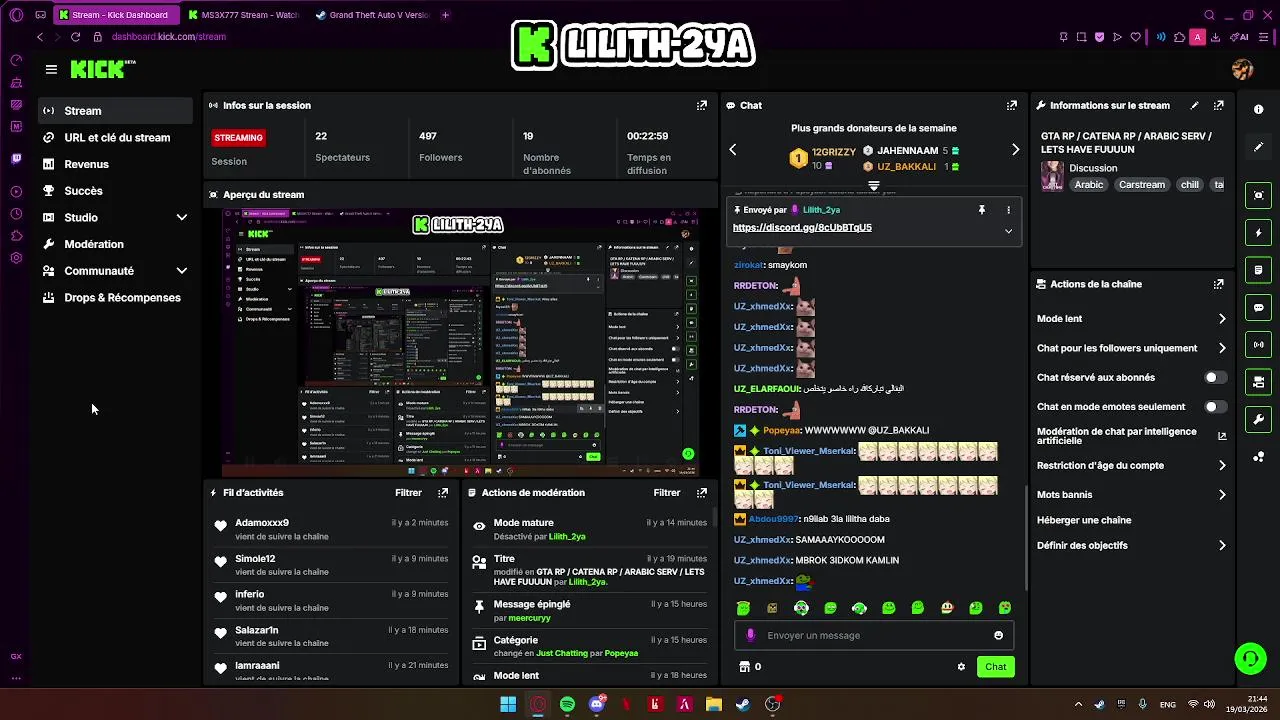Toggle Chat réservé aux abonnés switch
Image resolution: width=1280 pixels, height=720 pixels.
point(1215,377)
